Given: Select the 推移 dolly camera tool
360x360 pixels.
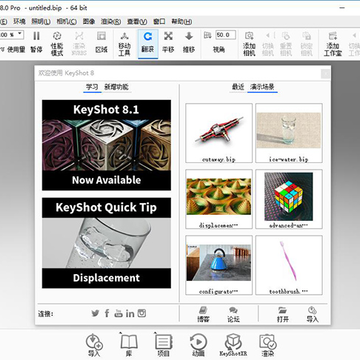Looking at the screenshot, I should point(189,42).
